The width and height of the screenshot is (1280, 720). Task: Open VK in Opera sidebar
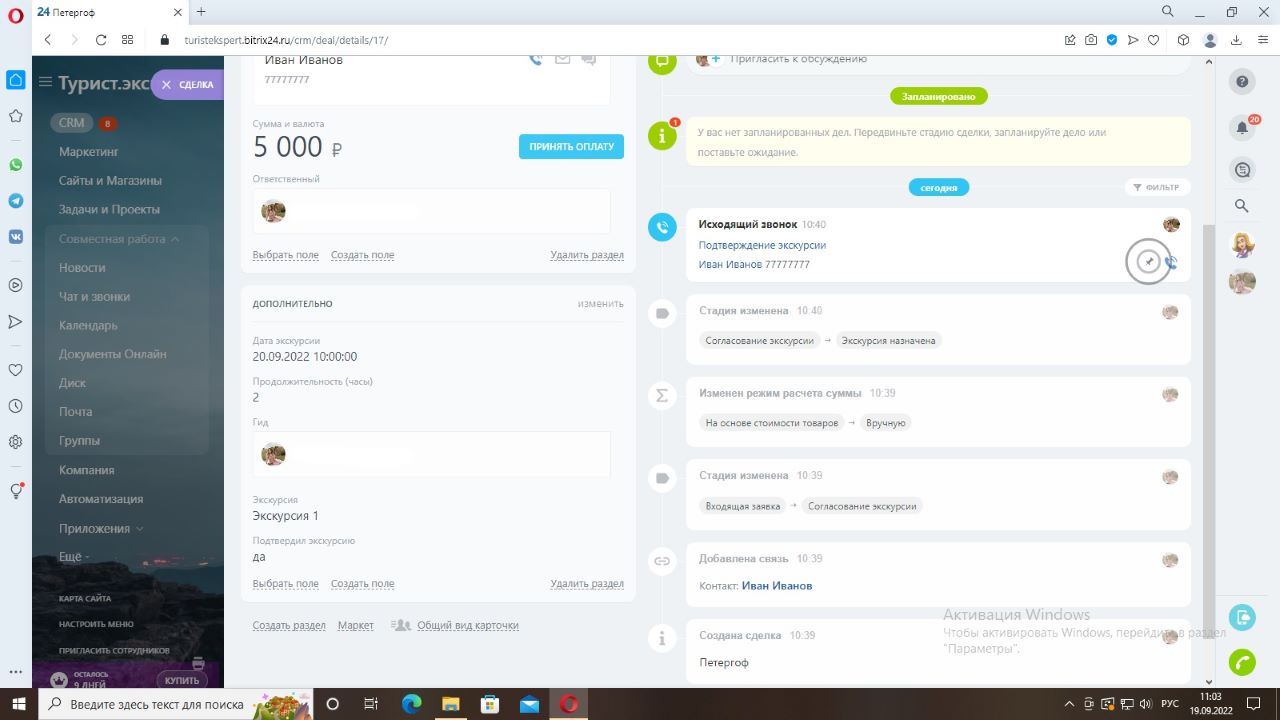pyautogui.click(x=15, y=237)
